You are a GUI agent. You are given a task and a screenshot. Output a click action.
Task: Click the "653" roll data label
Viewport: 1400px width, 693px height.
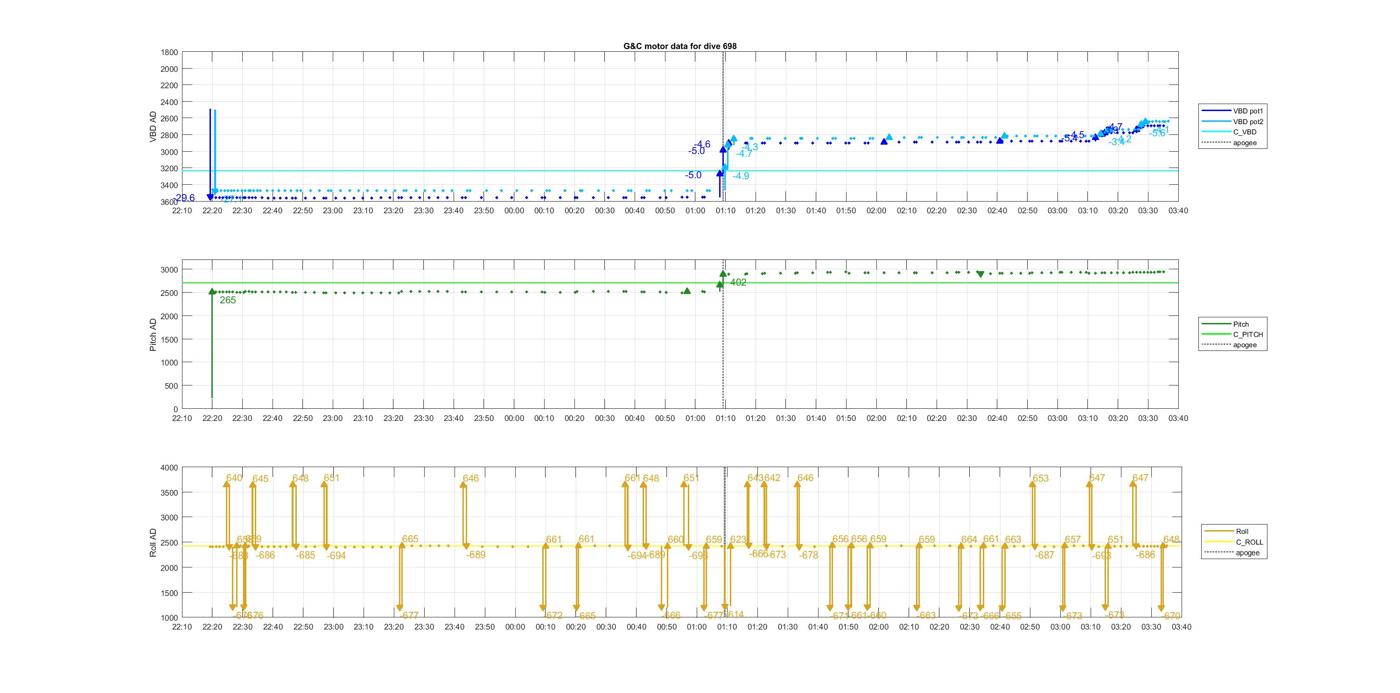[1041, 479]
